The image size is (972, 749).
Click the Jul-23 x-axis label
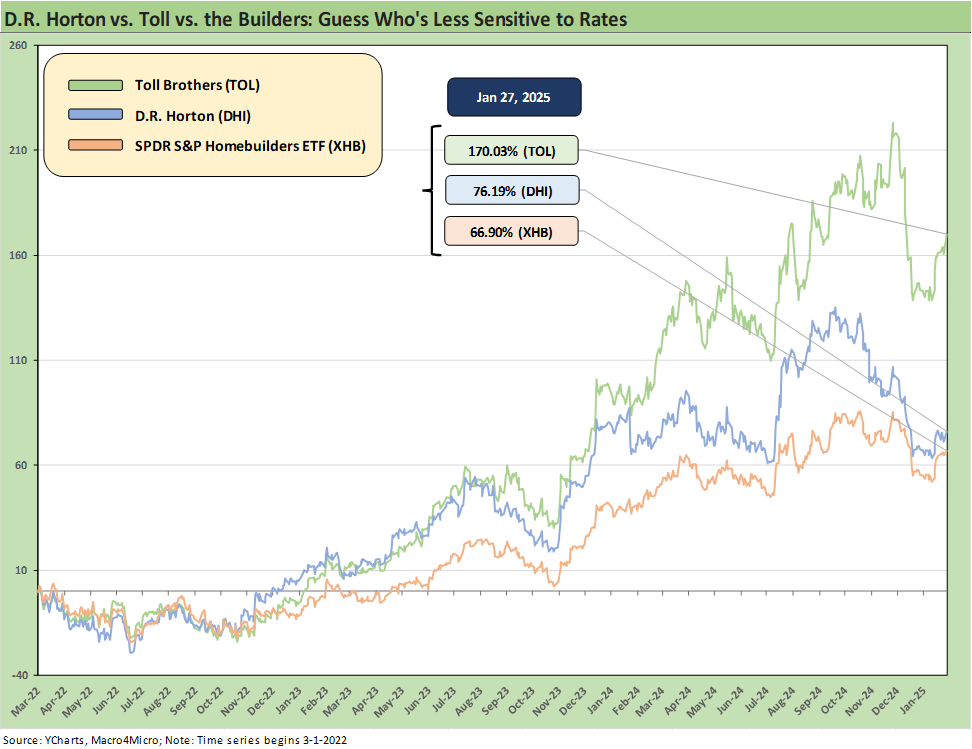[x=443, y=701]
